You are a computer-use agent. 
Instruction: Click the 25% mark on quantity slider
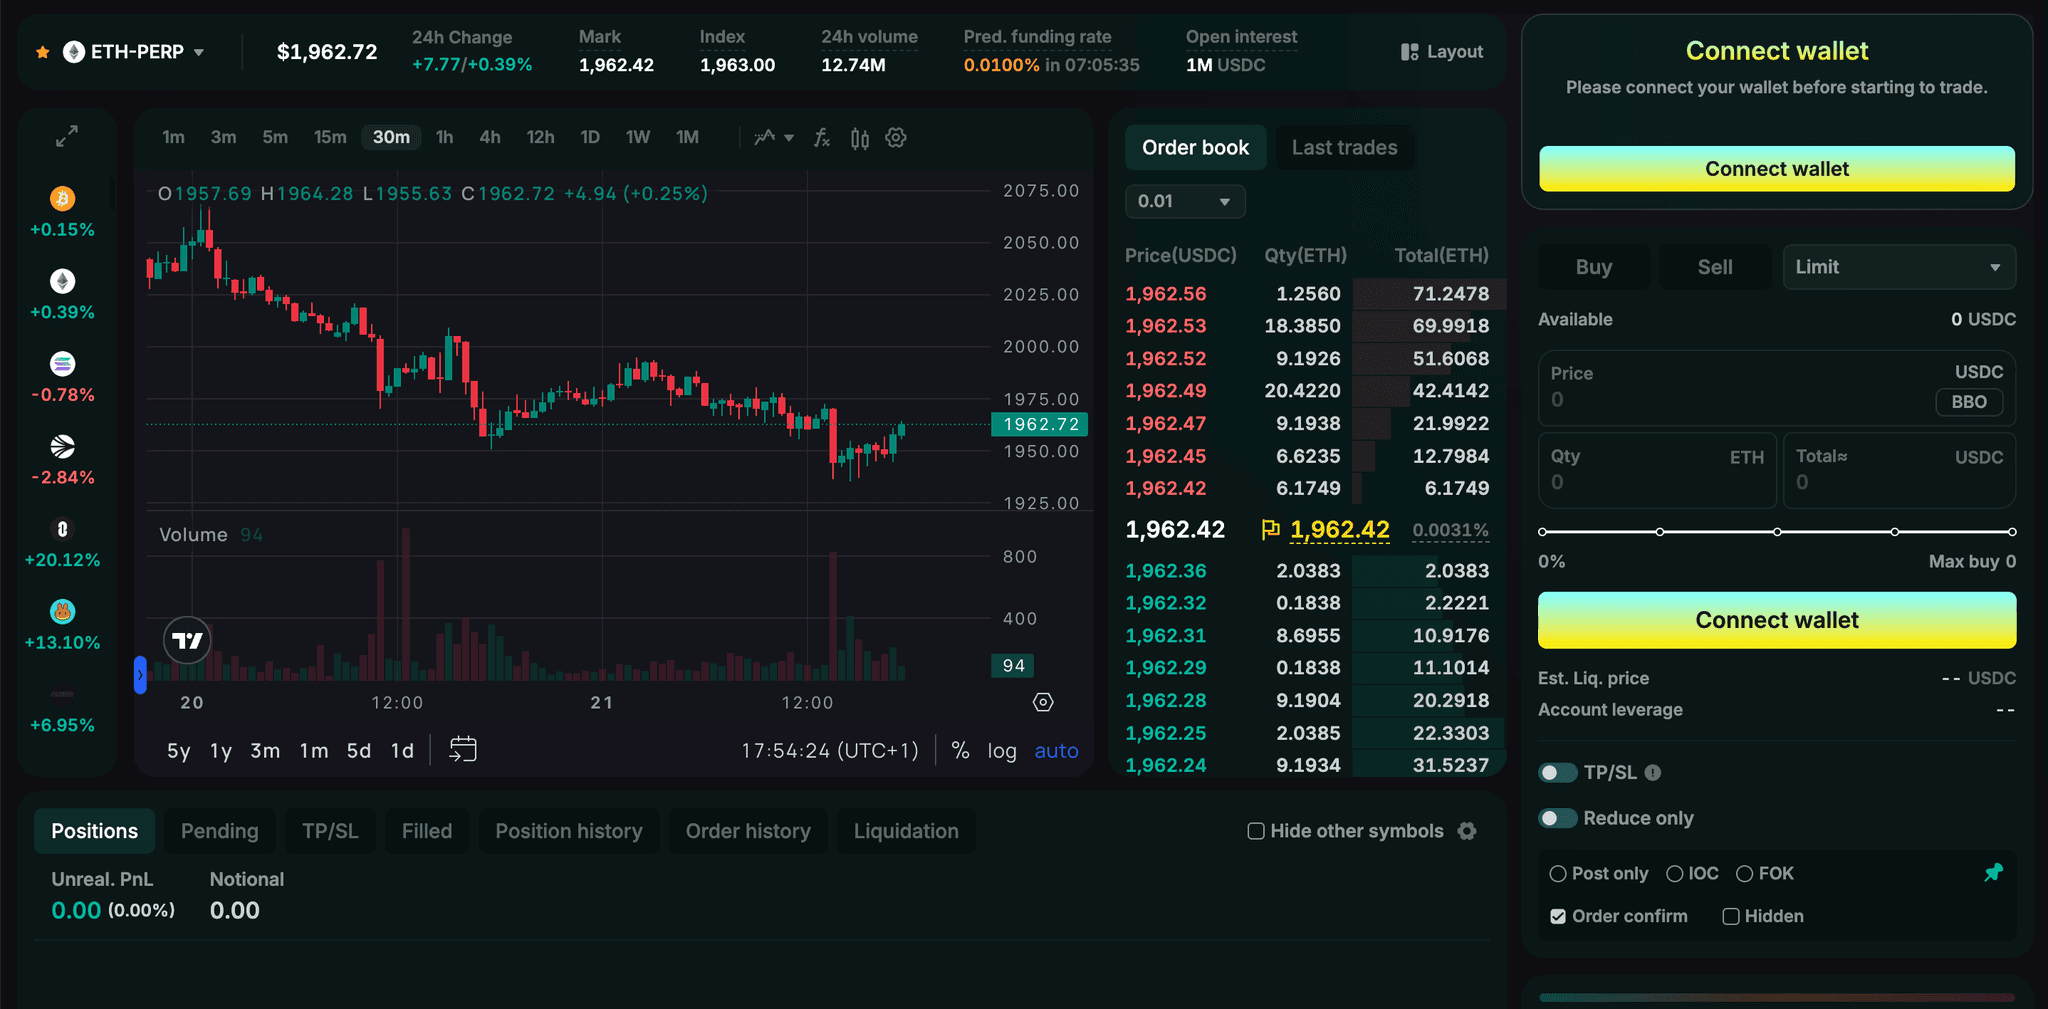[x=1660, y=532]
